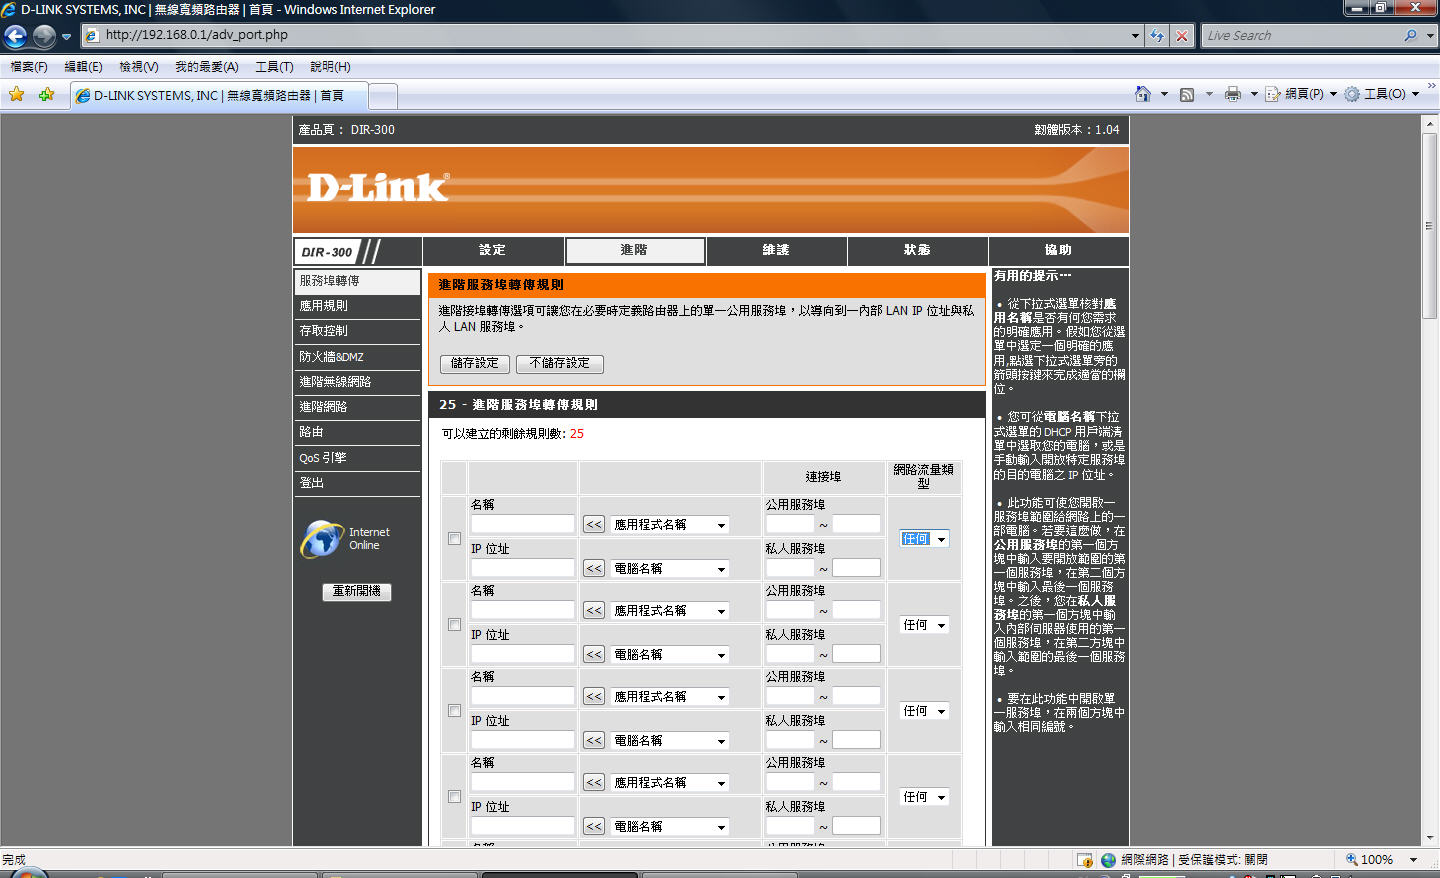The height and width of the screenshot is (878, 1440).
Task: Click the Print icon in command bar
Action: tap(1232, 94)
